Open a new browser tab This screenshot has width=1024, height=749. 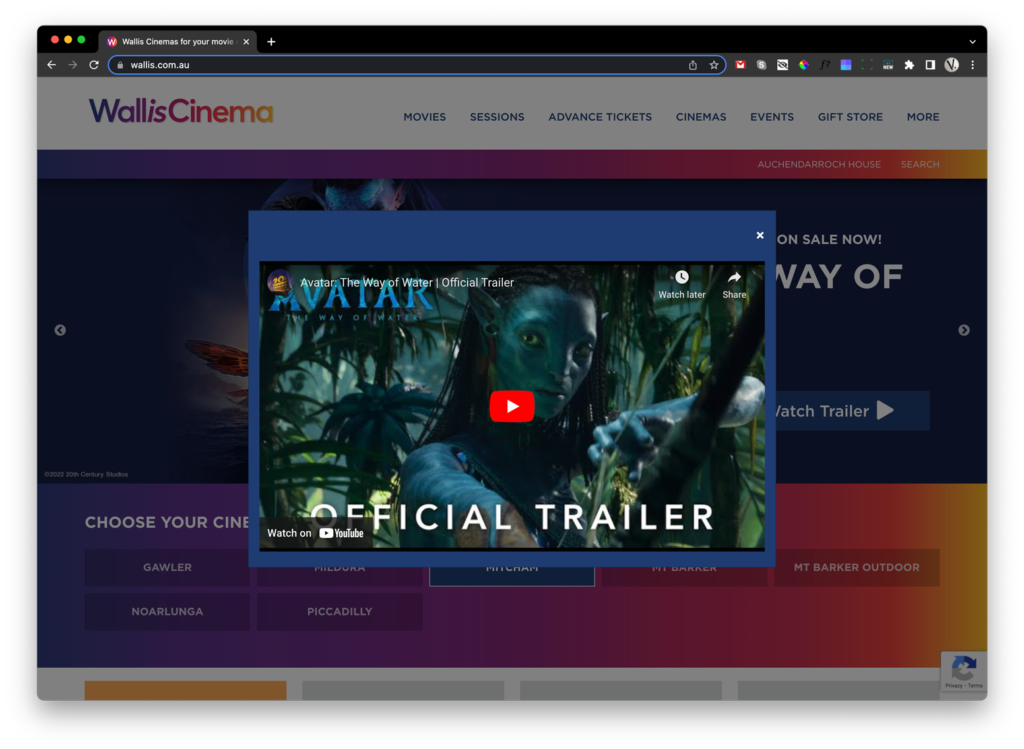(271, 42)
